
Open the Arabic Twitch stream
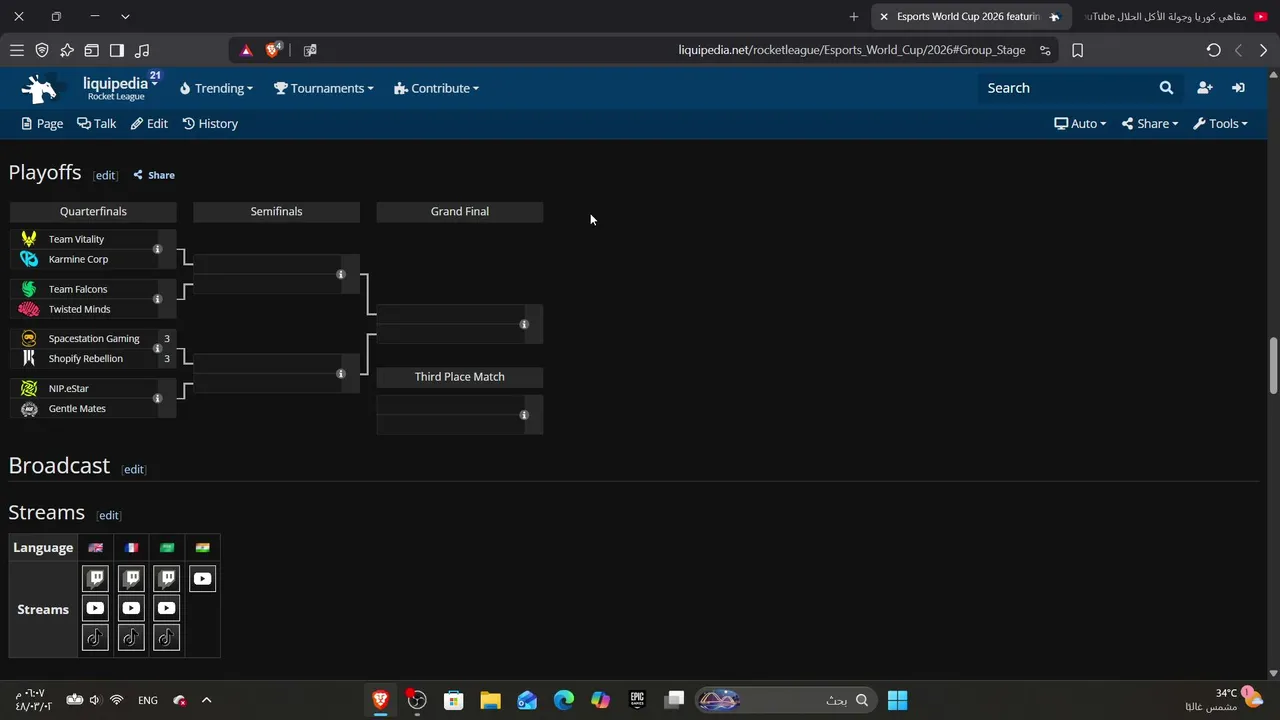click(167, 578)
